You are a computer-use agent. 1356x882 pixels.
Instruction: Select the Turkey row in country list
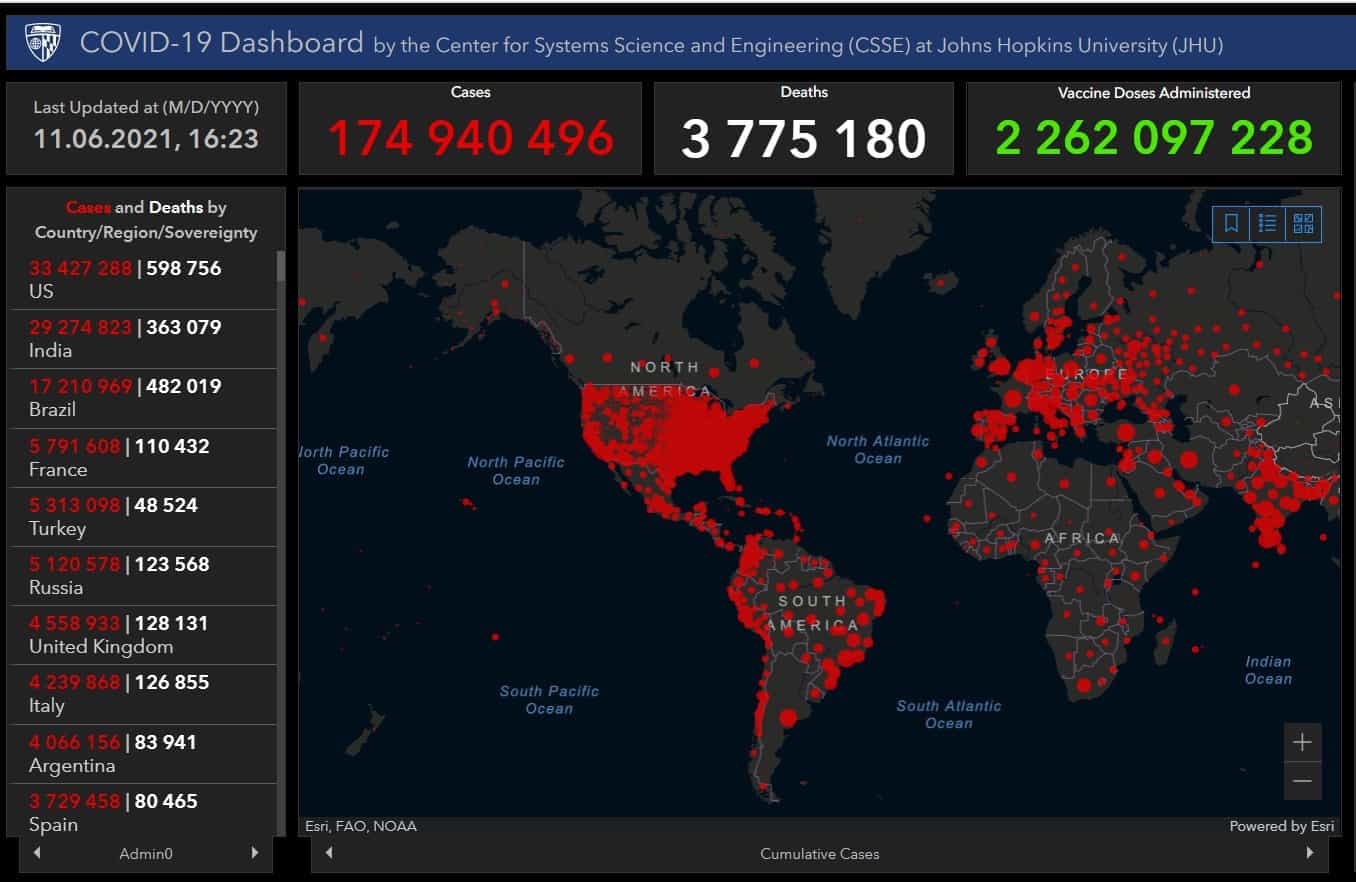click(143, 517)
